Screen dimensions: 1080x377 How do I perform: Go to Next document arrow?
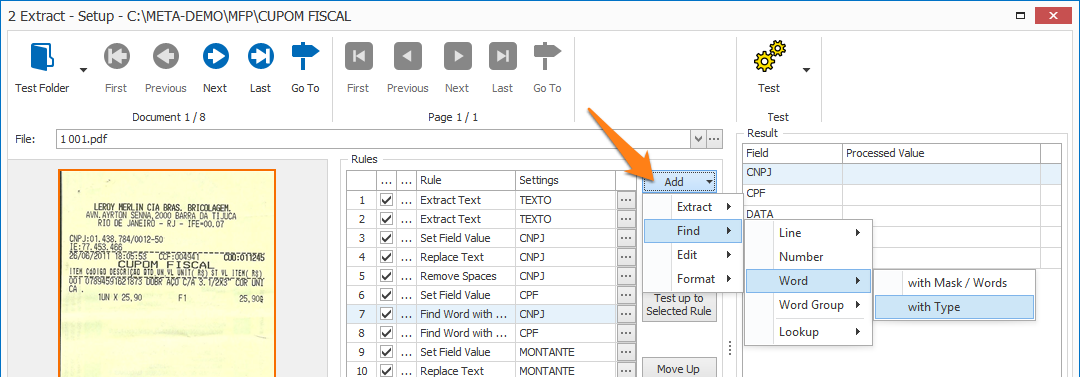216,56
